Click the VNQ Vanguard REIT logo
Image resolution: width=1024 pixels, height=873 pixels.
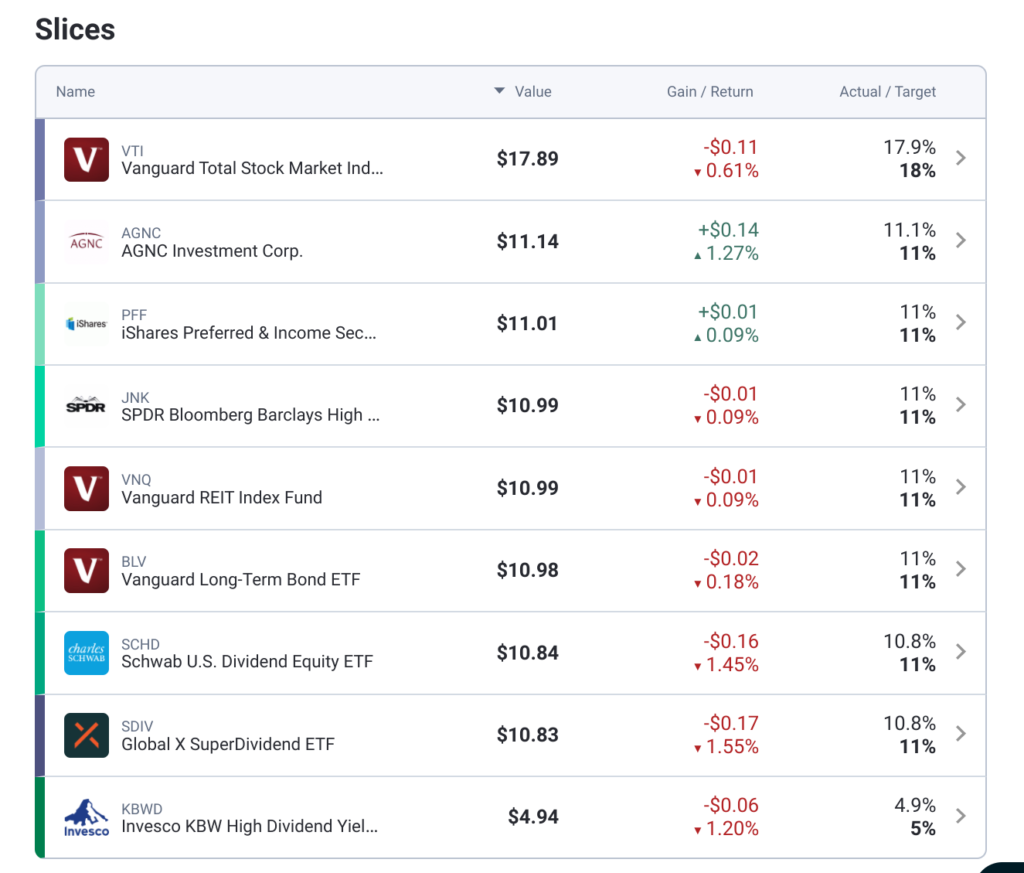click(86, 488)
